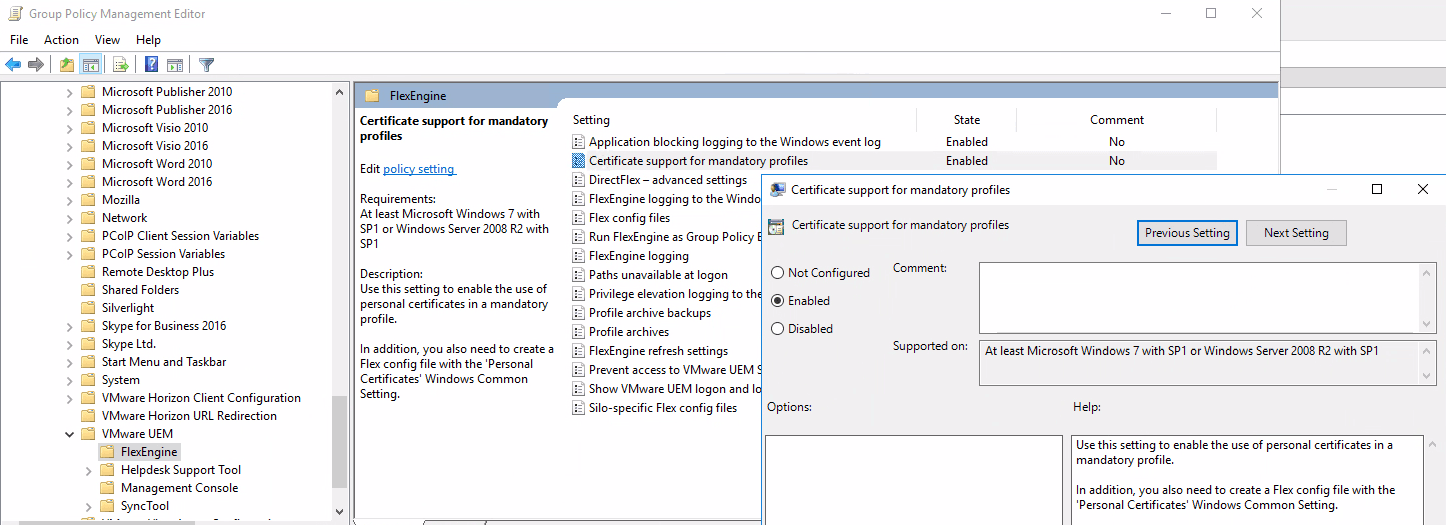Click Comment box scroll-down arrow

pyautogui.click(x=1427, y=325)
